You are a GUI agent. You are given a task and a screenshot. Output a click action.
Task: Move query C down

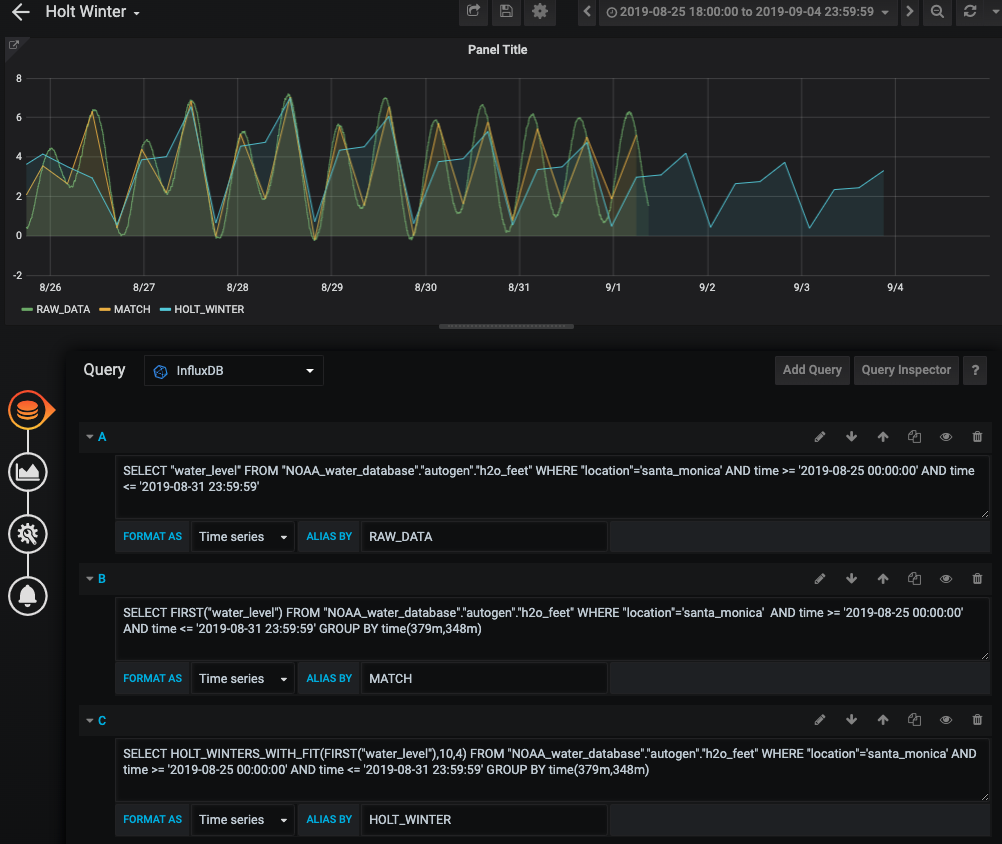[x=851, y=720]
